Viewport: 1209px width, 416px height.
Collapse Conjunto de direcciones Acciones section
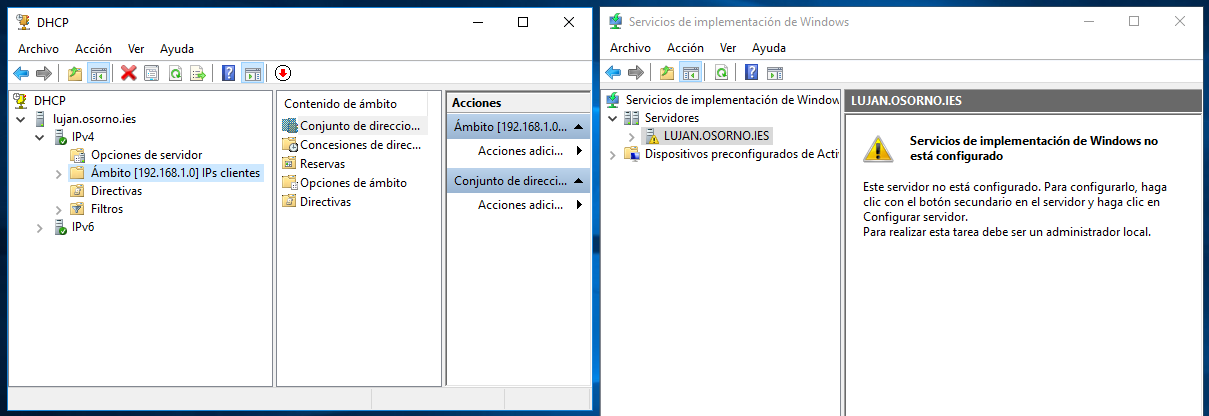(x=579, y=182)
